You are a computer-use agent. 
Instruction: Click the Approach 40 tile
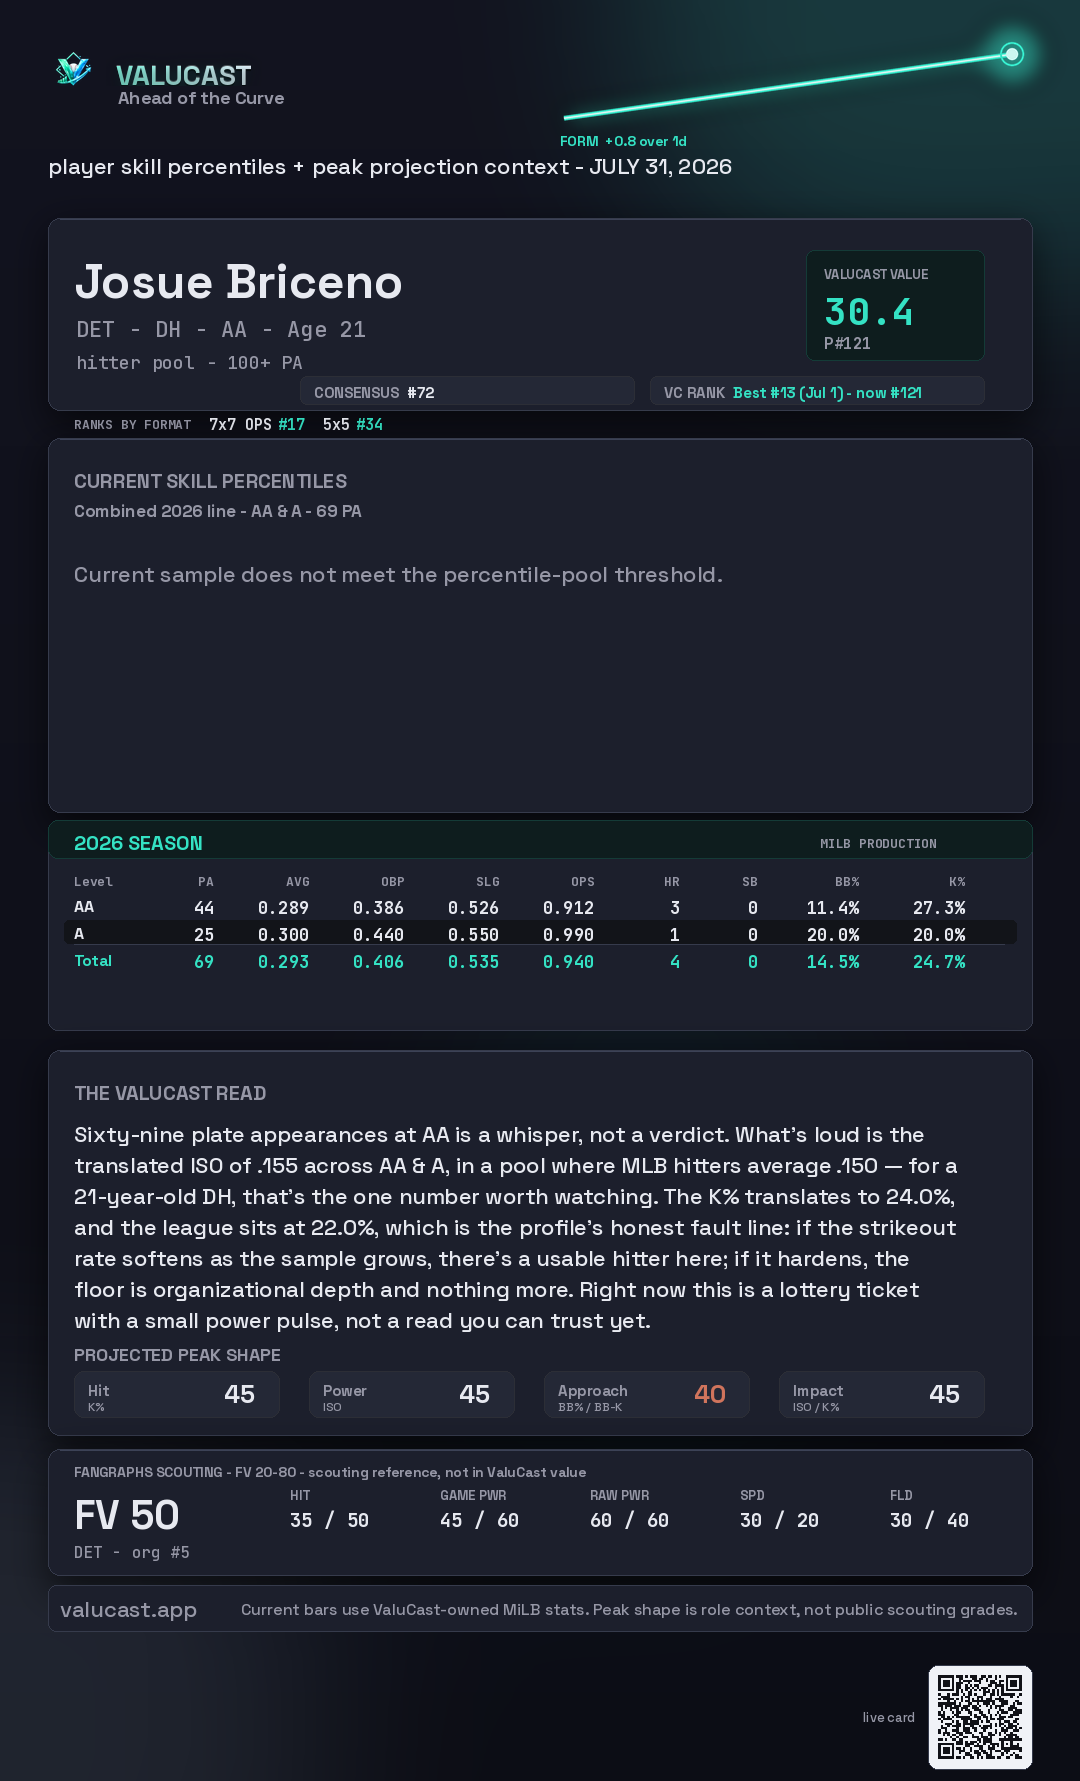(647, 1395)
